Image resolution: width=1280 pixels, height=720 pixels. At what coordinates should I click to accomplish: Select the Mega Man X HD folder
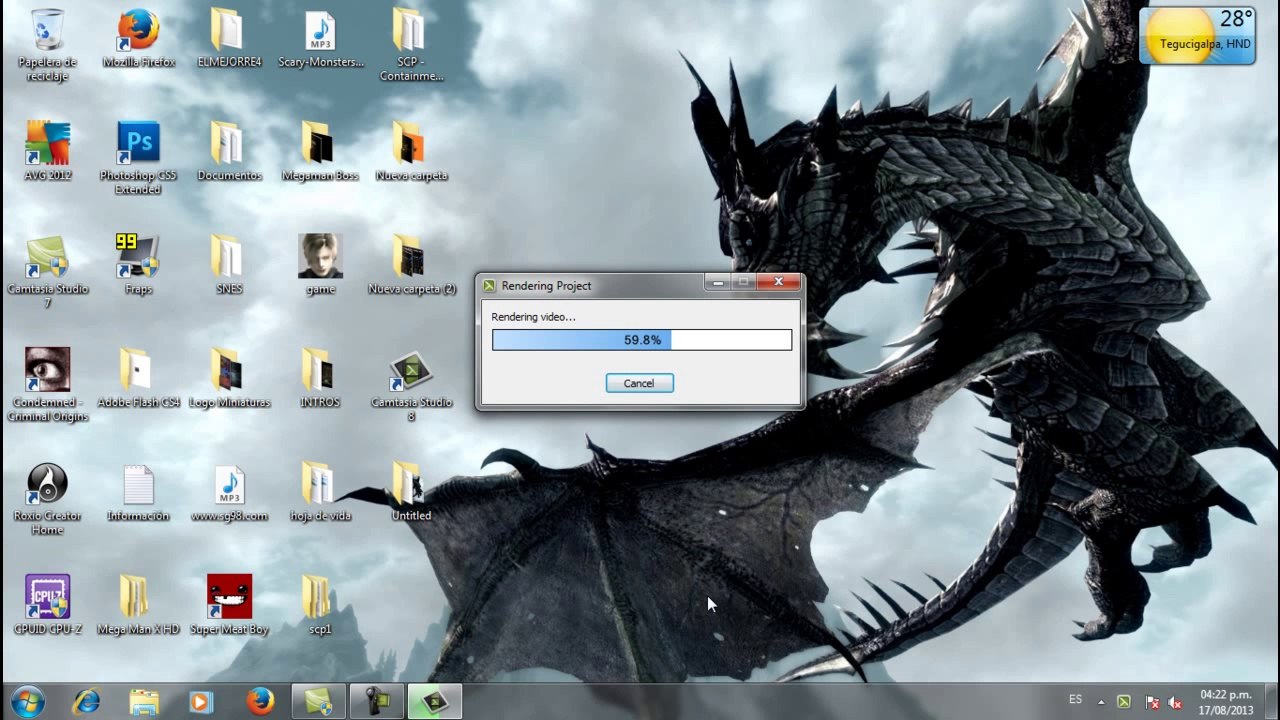[x=138, y=605]
